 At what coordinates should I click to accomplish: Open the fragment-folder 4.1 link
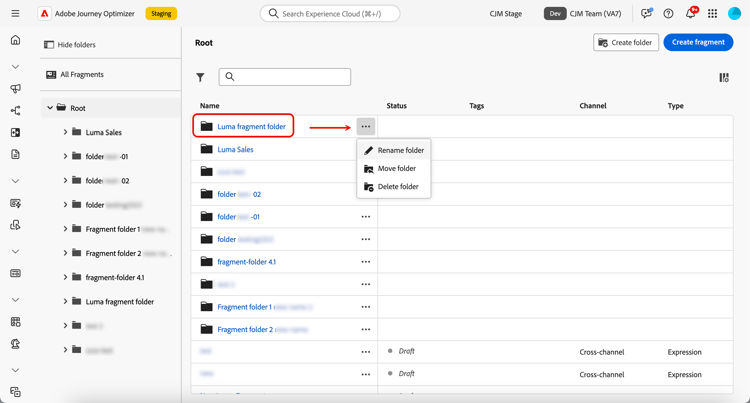point(246,261)
